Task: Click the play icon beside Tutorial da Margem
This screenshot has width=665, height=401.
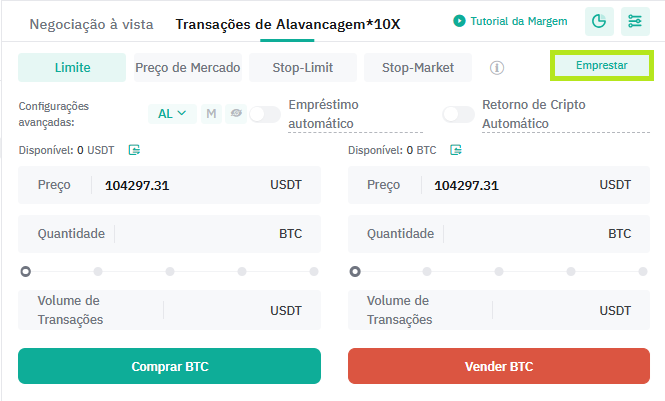Action: [459, 21]
